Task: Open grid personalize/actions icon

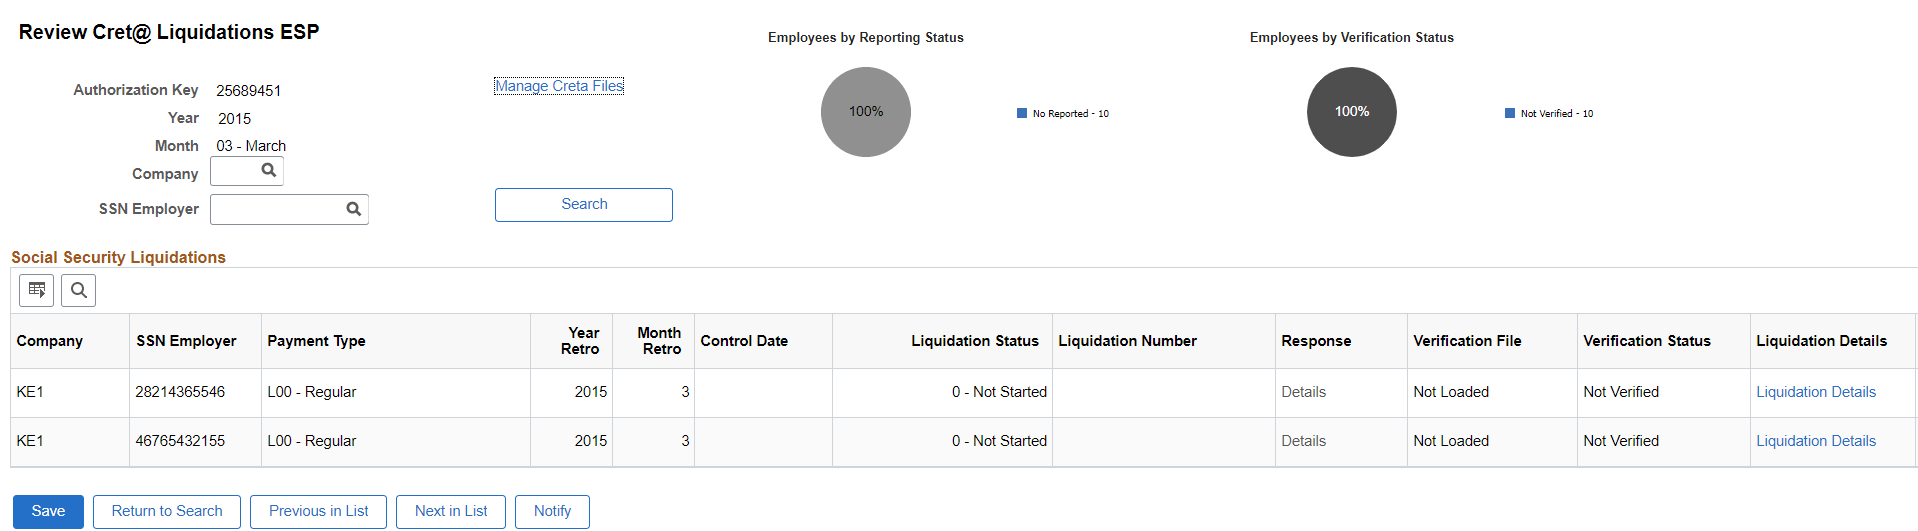Action: 37,290
